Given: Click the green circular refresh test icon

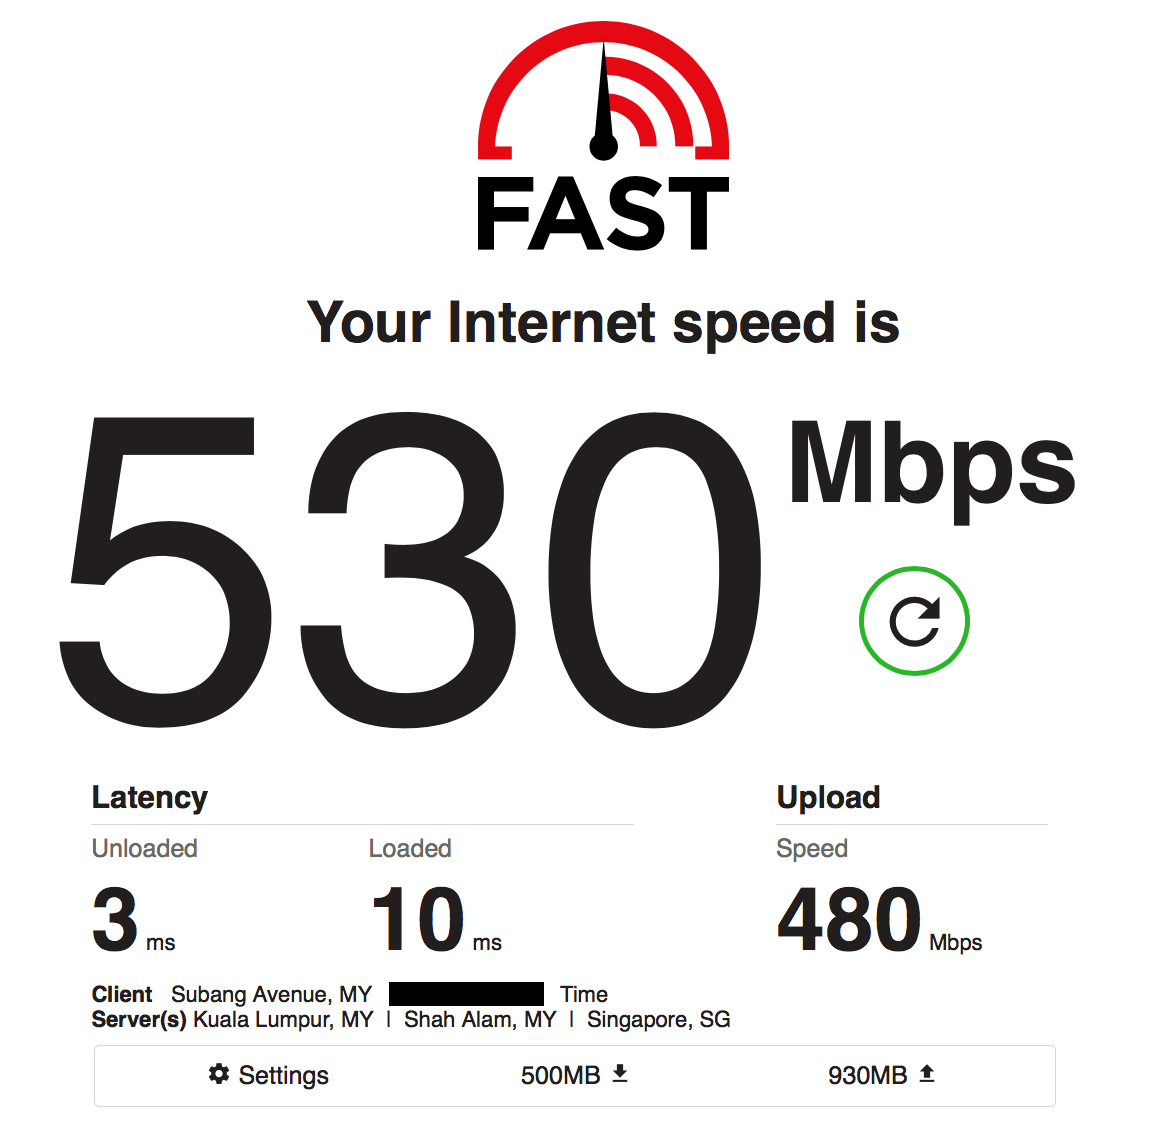Looking at the screenshot, I should 914,621.
